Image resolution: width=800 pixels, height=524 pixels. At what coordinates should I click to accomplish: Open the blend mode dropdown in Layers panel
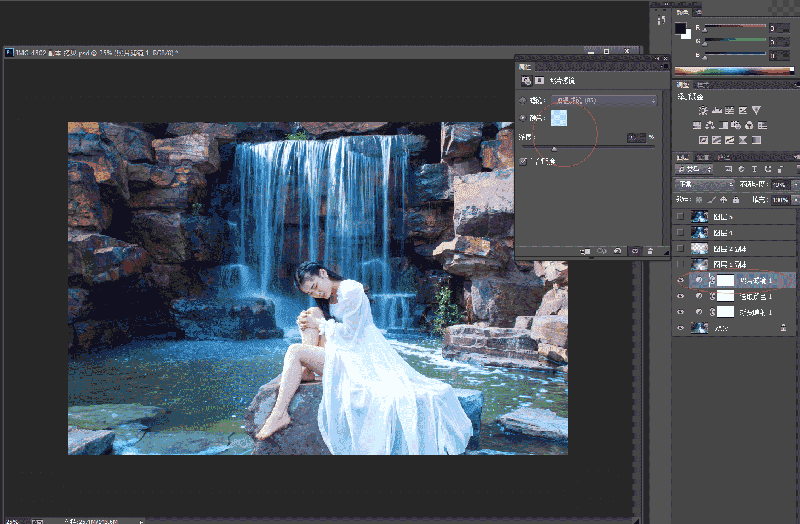702,185
